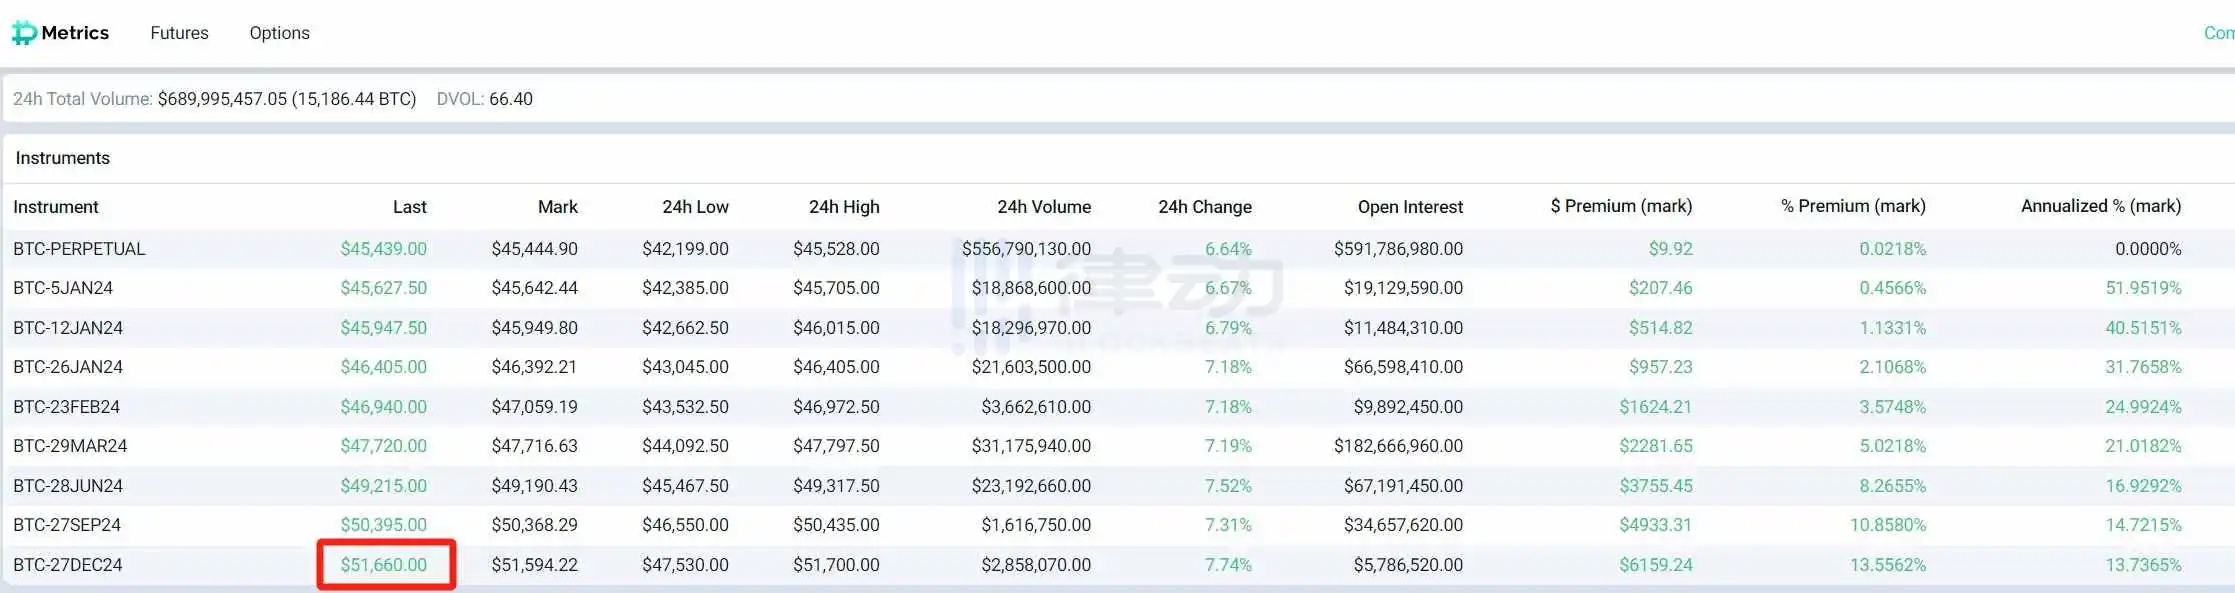
Task: Open the Futures tab
Action: tap(179, 33)
